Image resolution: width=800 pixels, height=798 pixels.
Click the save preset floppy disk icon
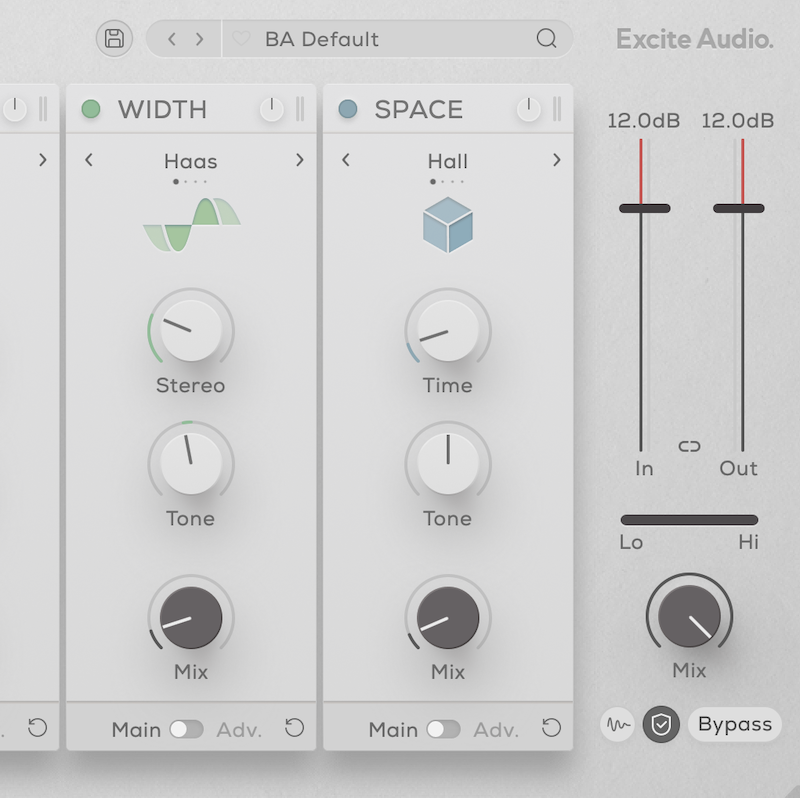tap(115, 39)
